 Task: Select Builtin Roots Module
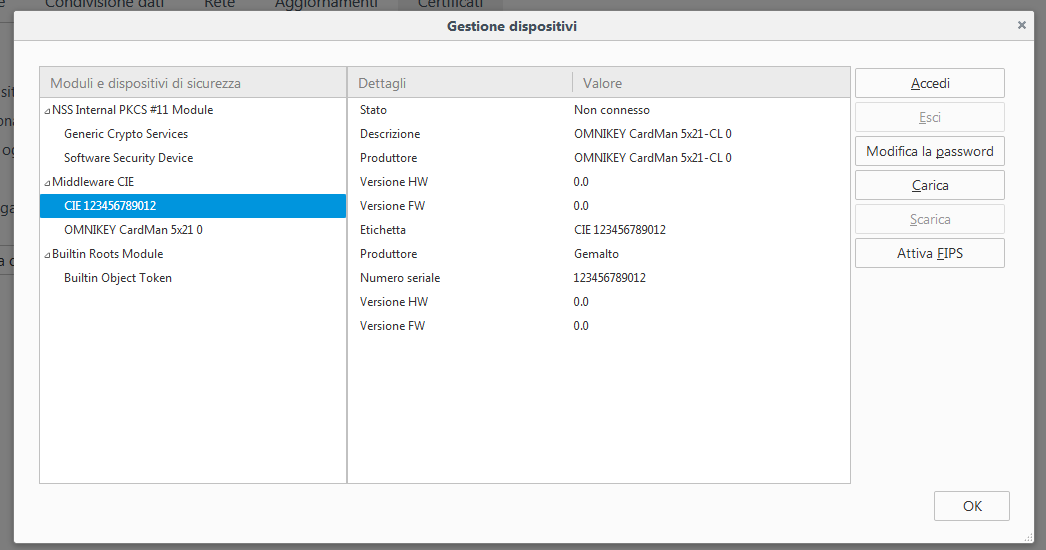[x=107, y=254]
